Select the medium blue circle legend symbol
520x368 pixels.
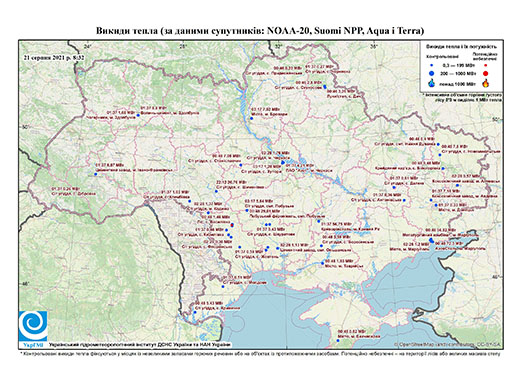coord(432,73)
